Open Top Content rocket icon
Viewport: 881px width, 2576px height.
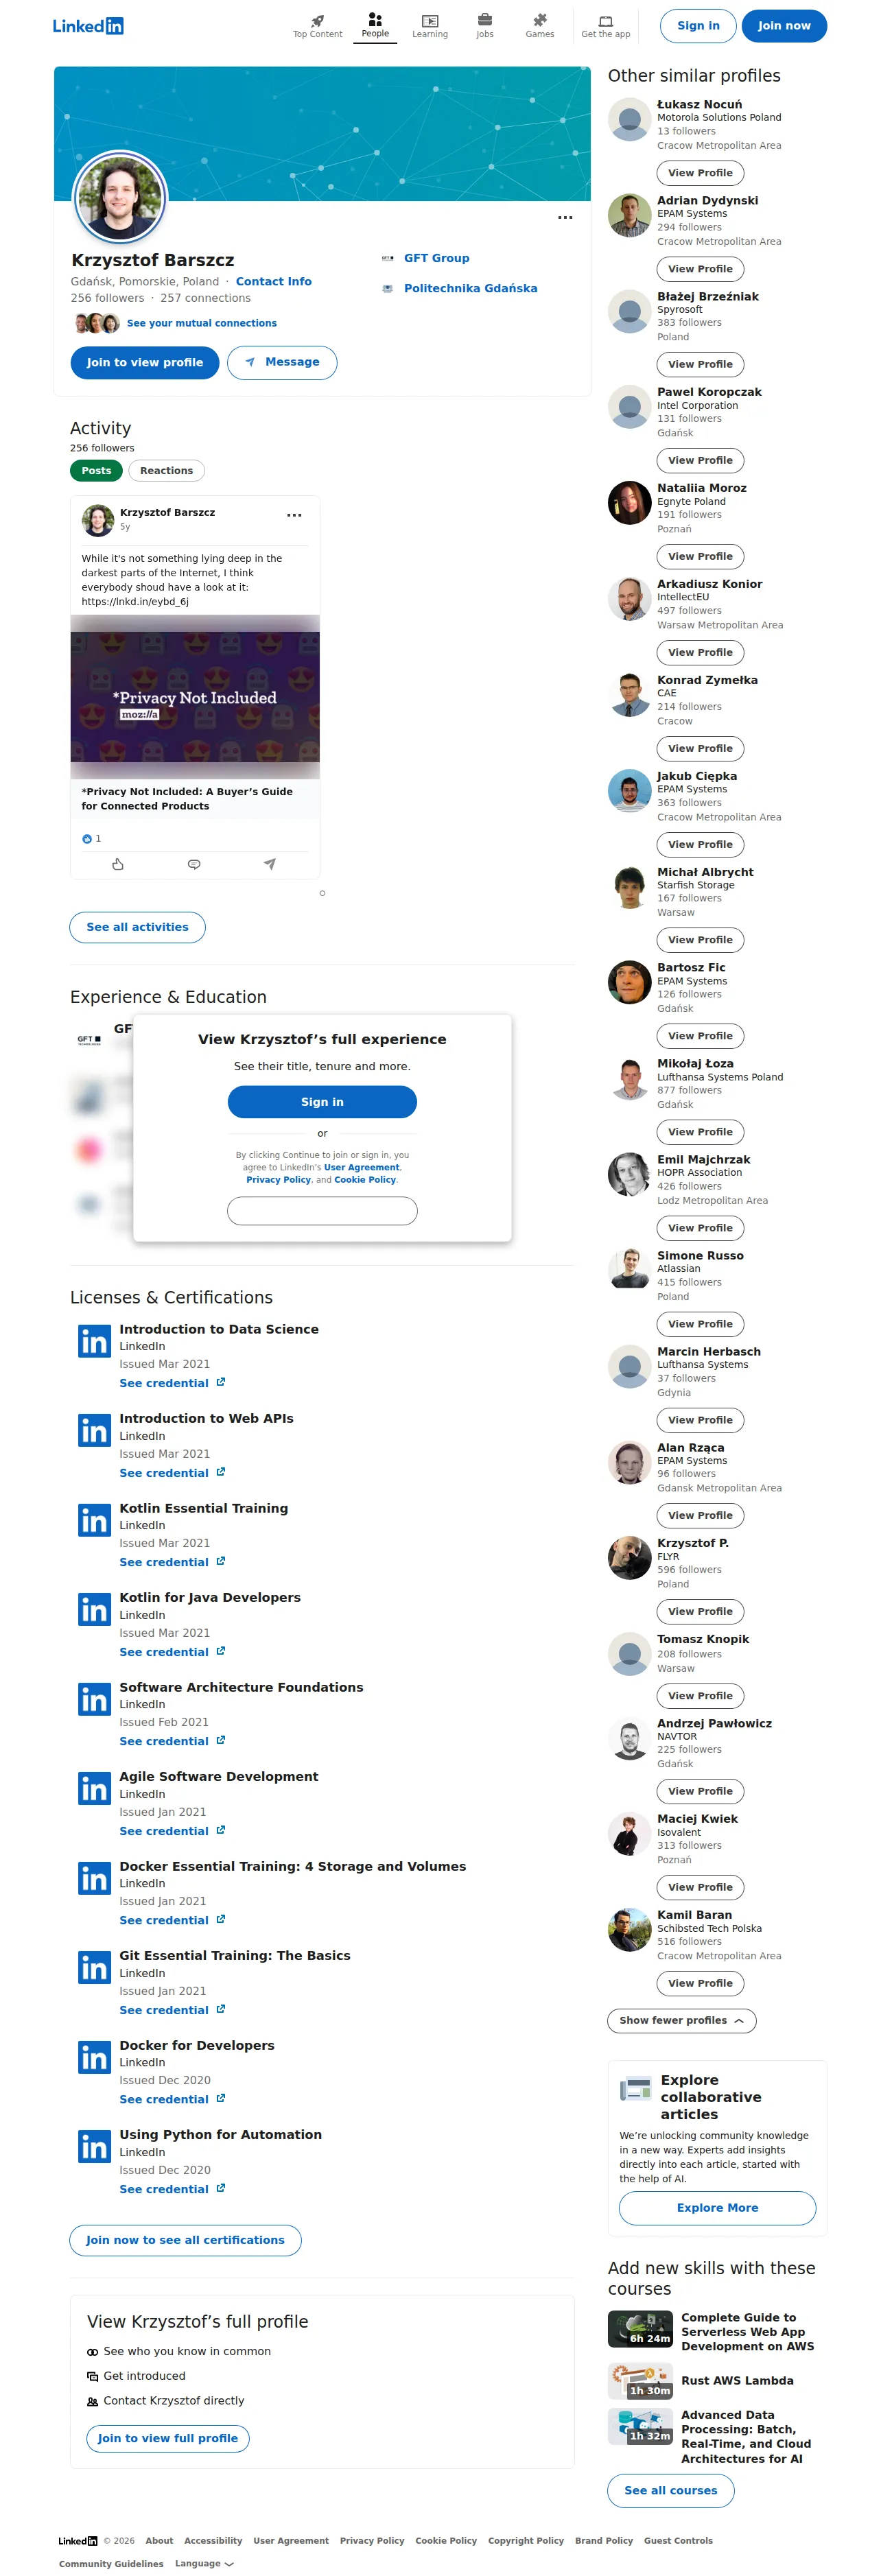[x=317, y=20]
